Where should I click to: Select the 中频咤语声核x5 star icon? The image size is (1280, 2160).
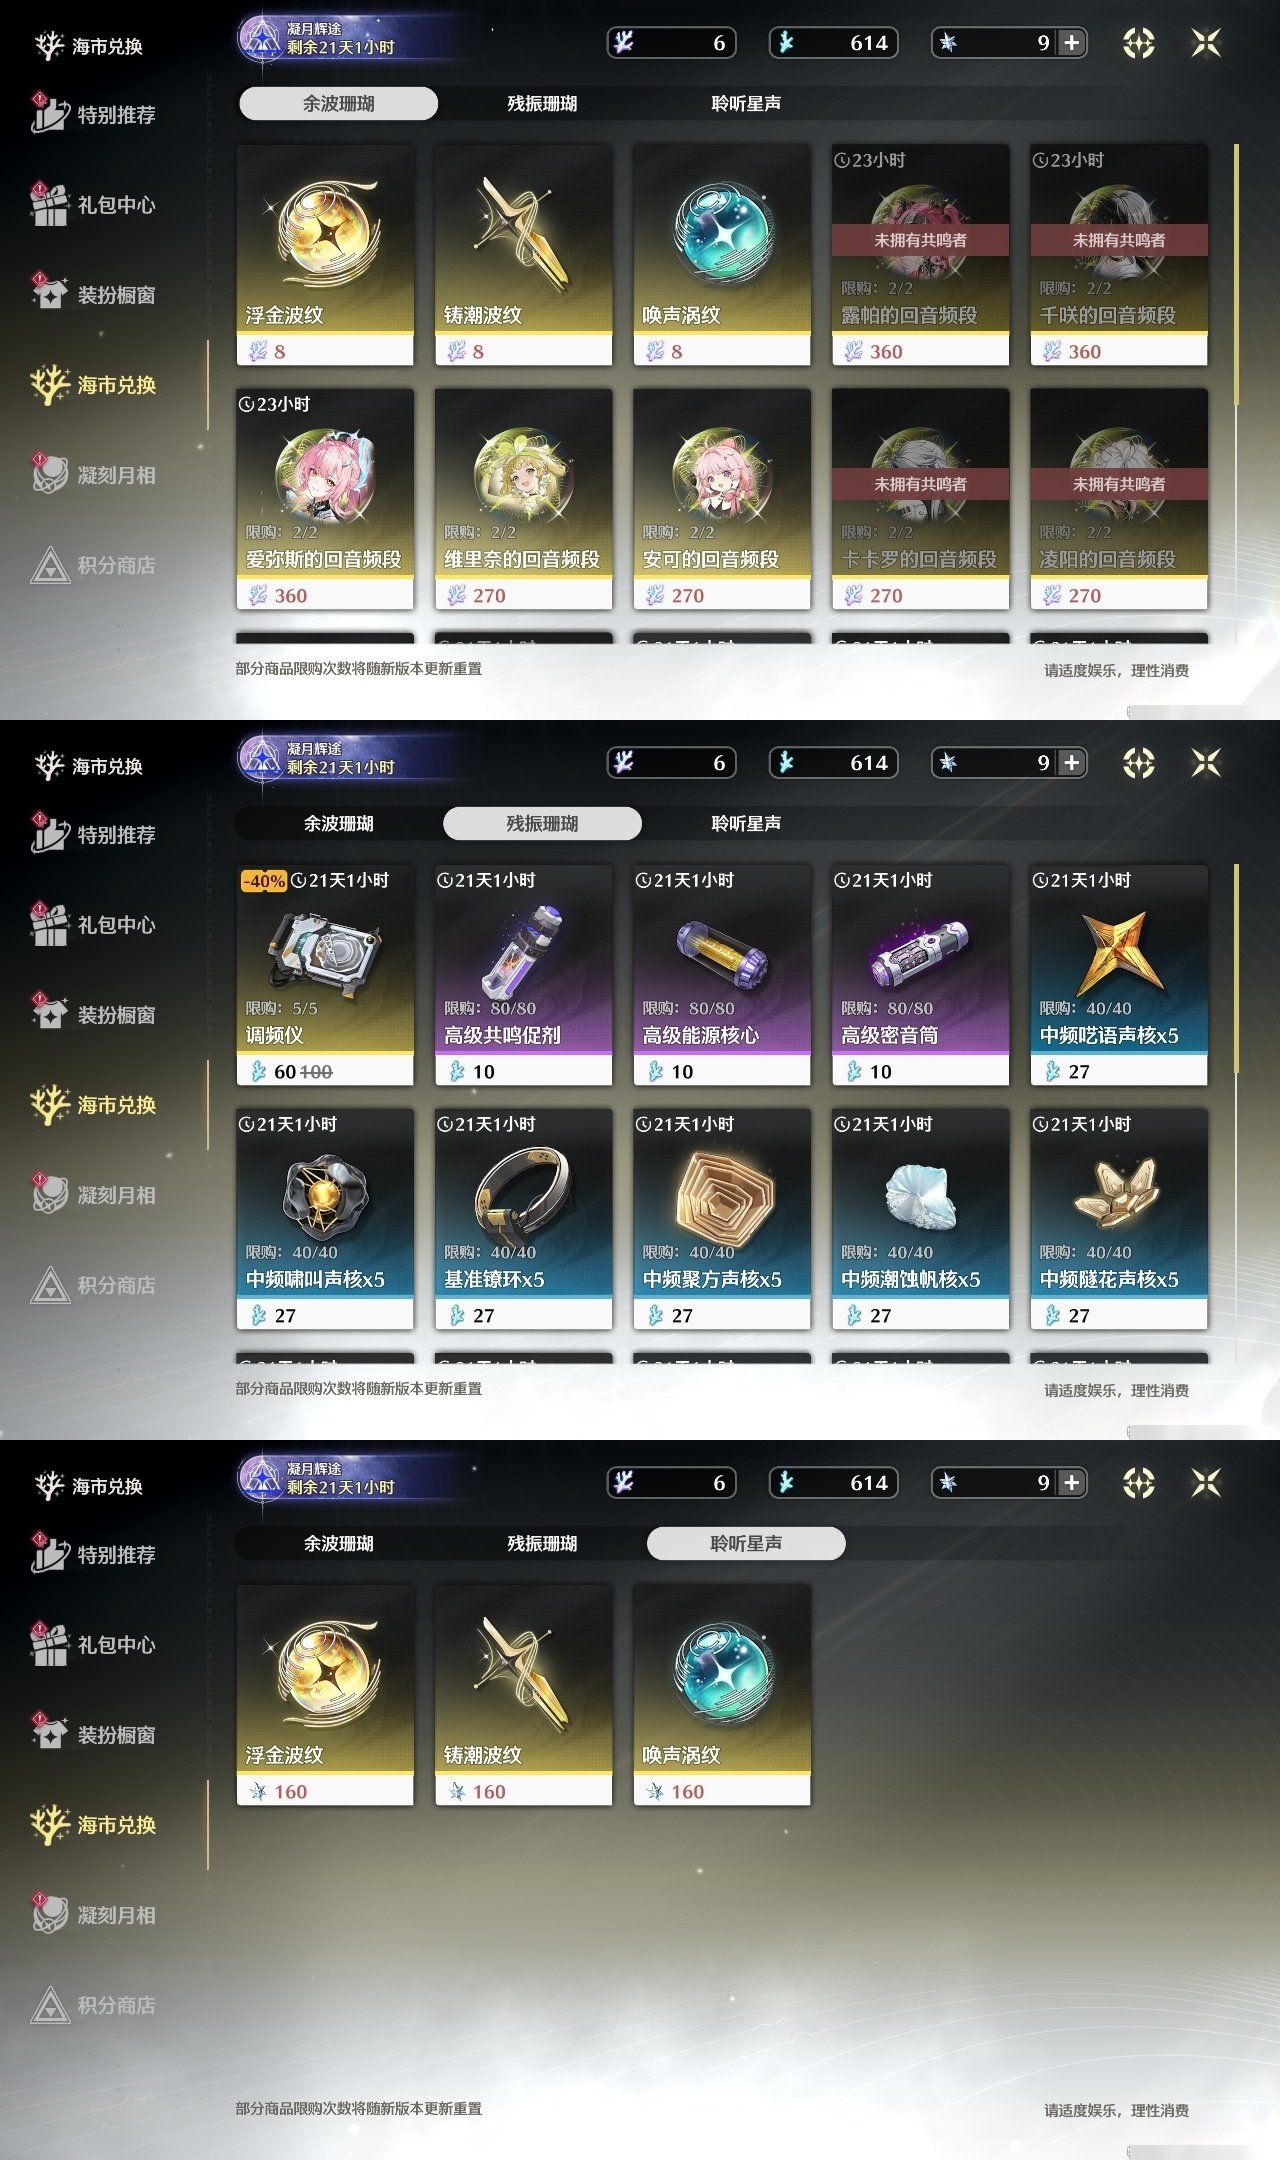point(1118,950)
